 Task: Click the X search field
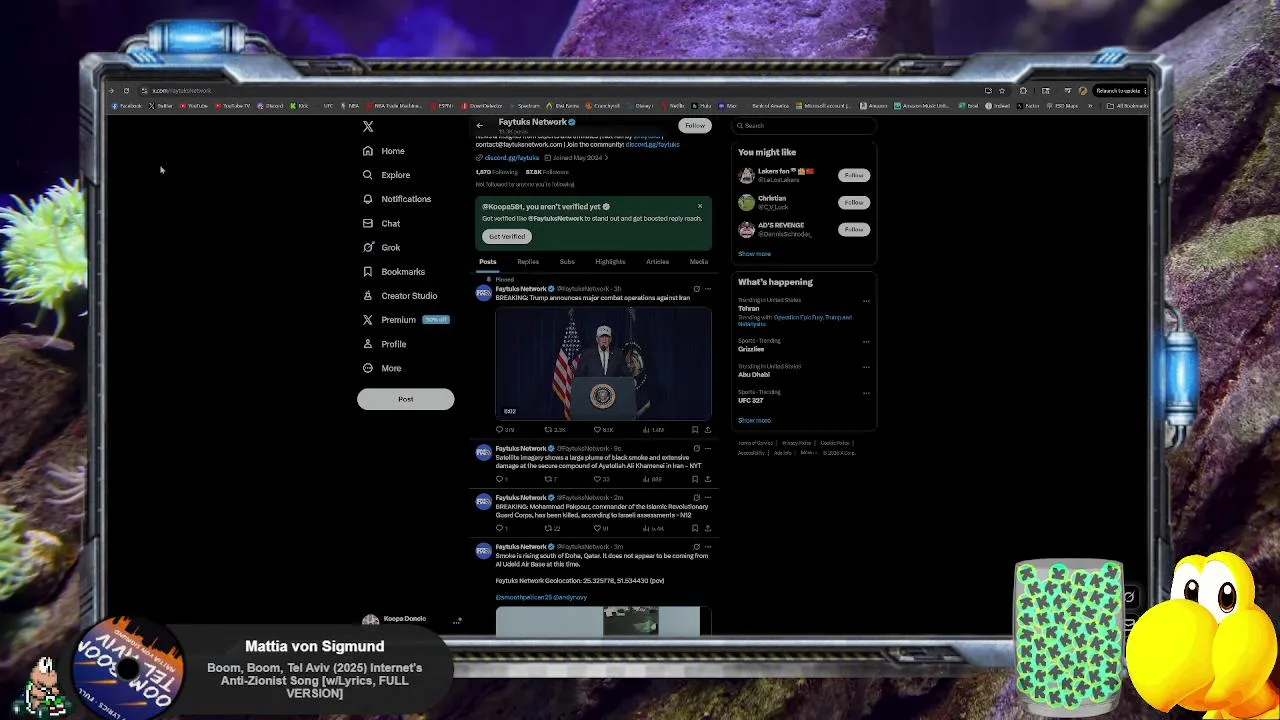(x=804, y=126)
